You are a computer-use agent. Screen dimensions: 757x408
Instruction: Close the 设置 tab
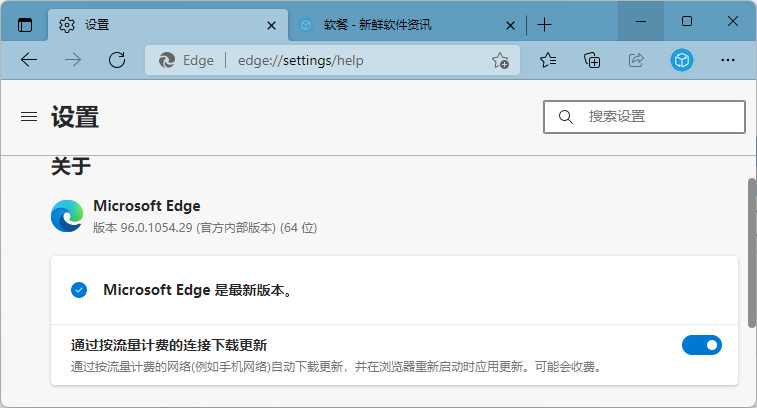pyautogui.click(x=271, y=25)
